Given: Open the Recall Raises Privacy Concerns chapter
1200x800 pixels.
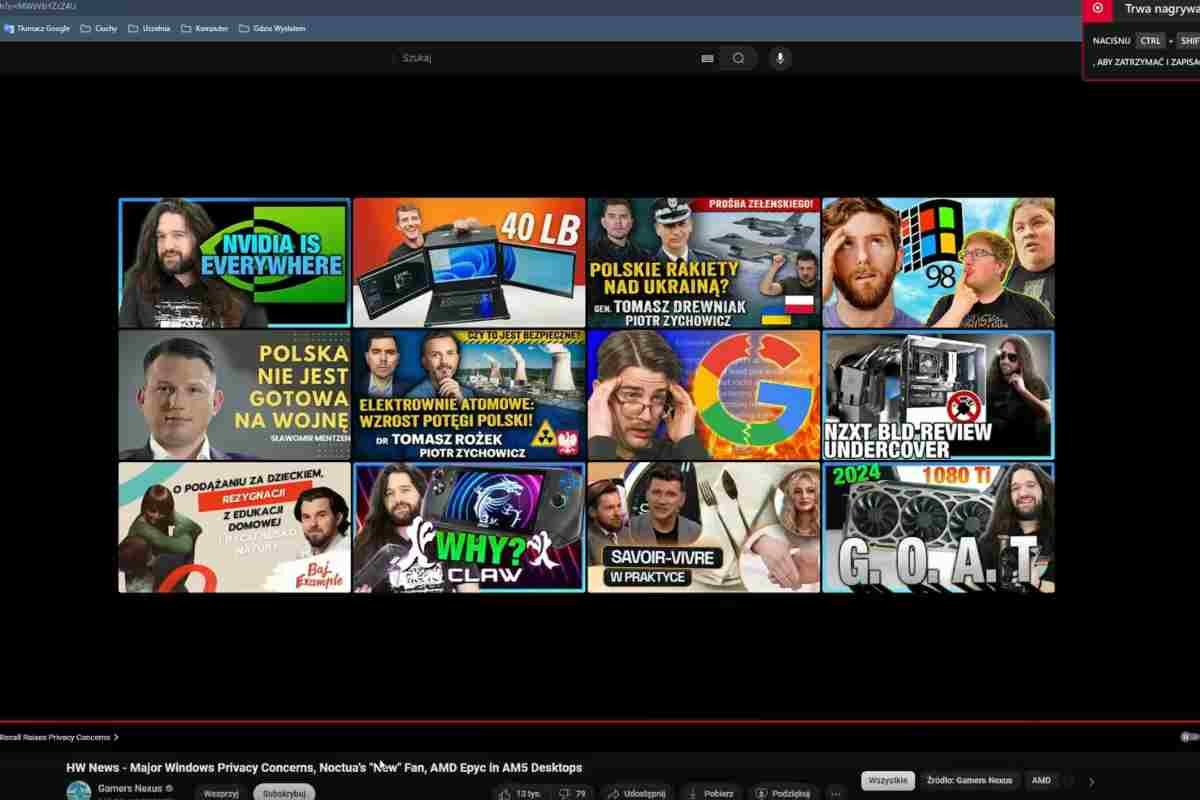Looking at the screenshot, I should 58,737.
